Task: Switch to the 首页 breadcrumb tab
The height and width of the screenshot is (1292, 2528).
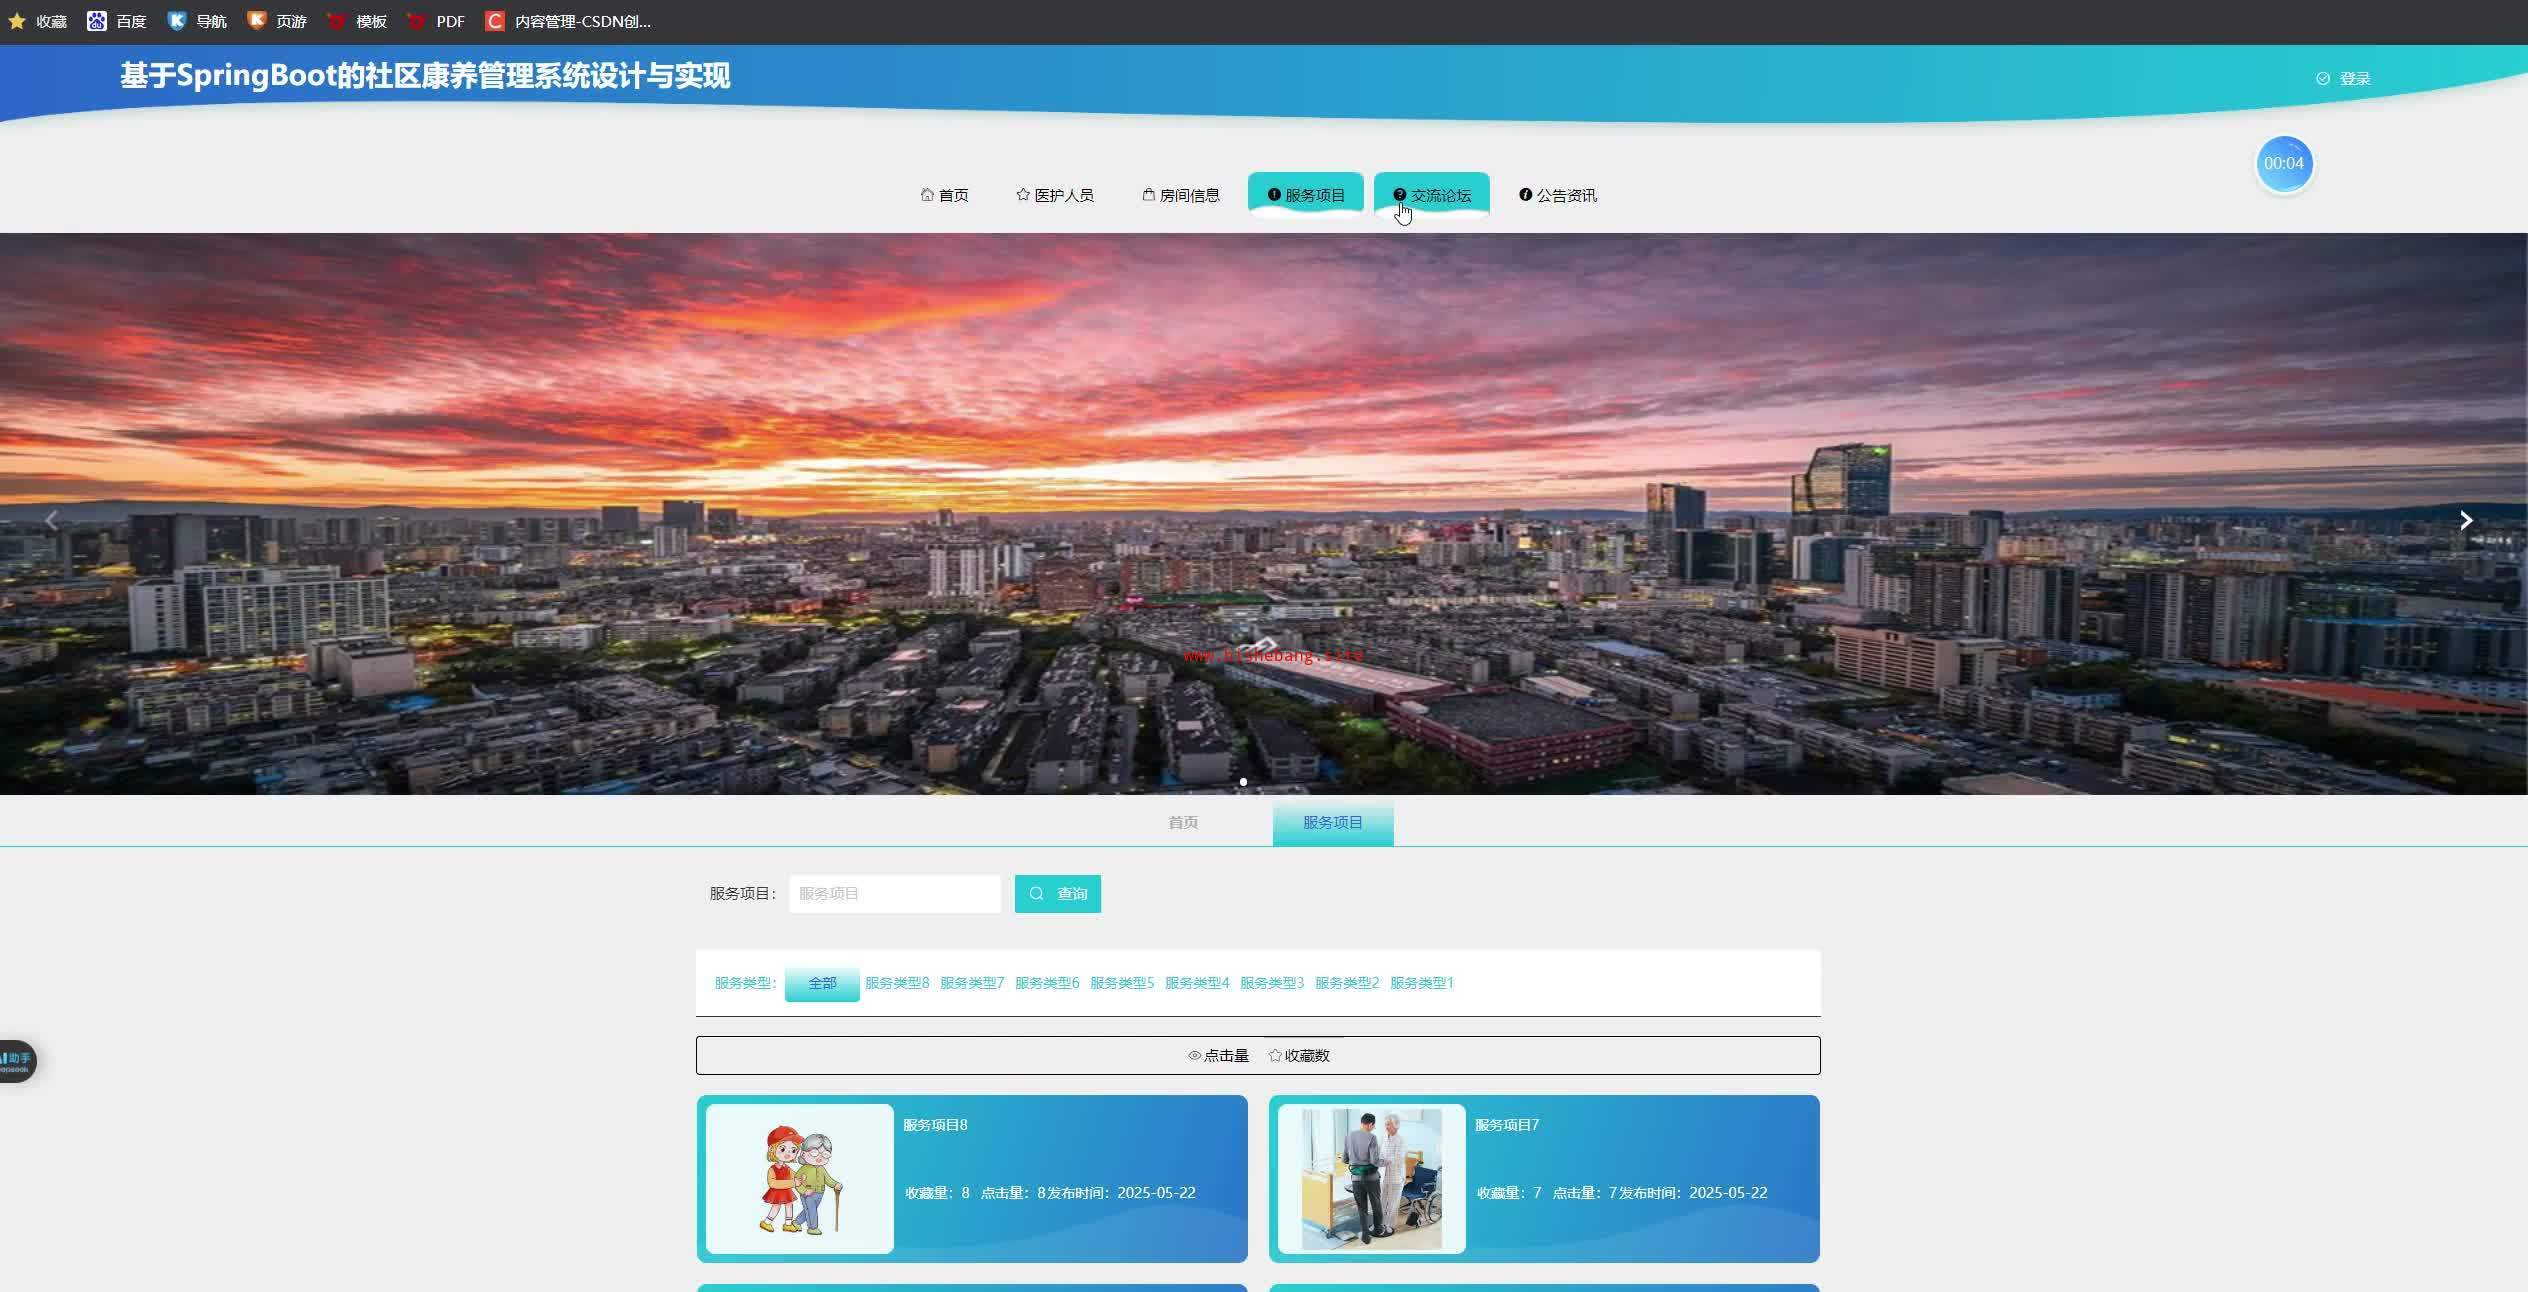Action: click(1183, 823)
